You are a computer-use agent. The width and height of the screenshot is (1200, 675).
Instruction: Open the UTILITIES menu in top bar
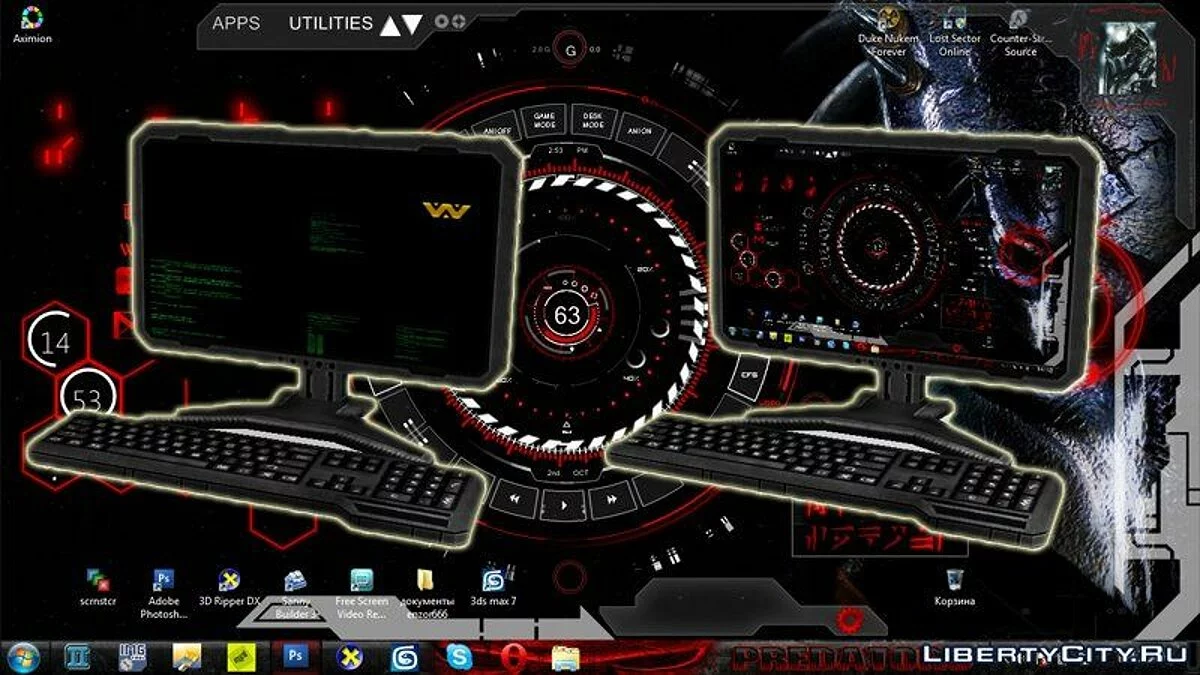[330, 22]
